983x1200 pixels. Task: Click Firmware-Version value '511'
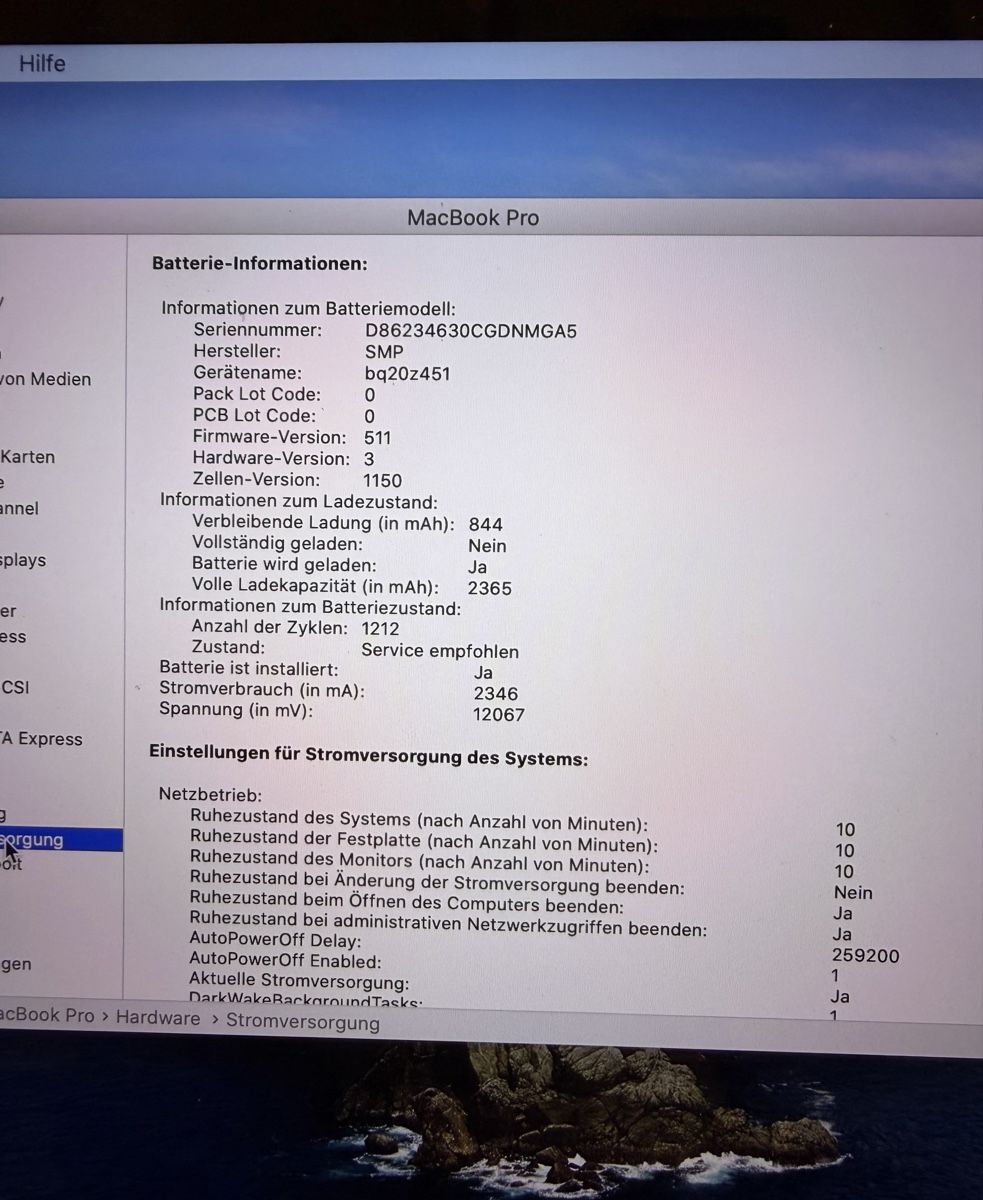point(378,437)
